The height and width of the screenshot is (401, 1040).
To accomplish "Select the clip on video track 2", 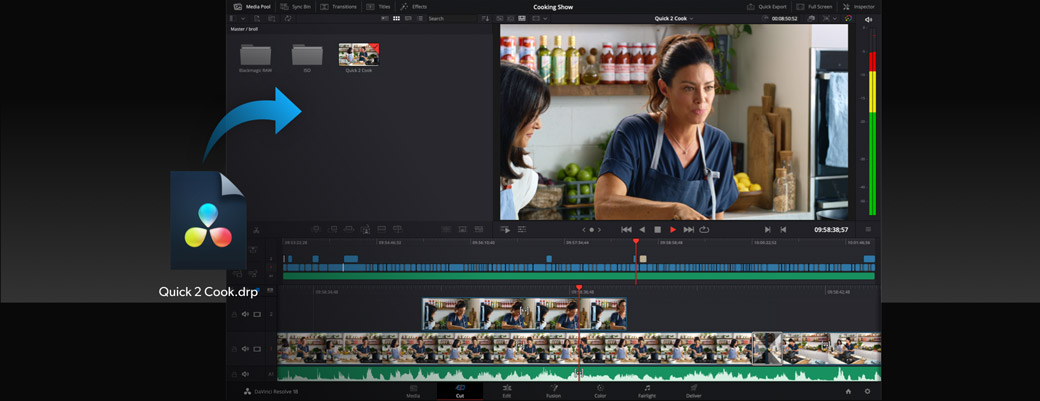I will [x=525, y=314].
